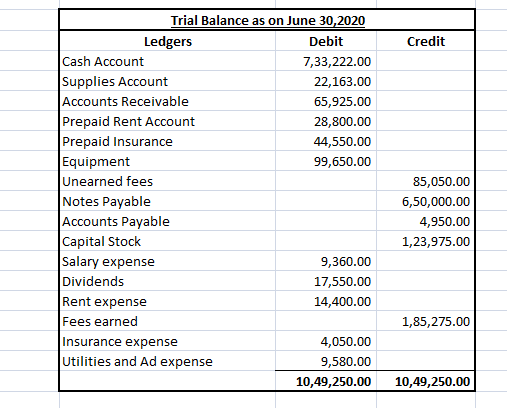507x408 pixels.
Task: Select the Cash Account cell
Action: pyautogui.click(x=168, y=61)
